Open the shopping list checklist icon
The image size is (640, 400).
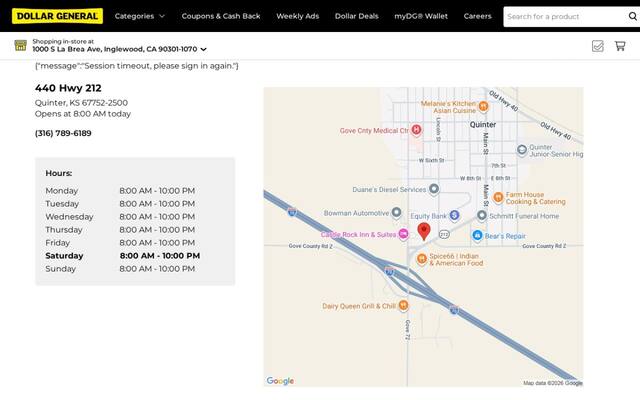coord(598,46)
